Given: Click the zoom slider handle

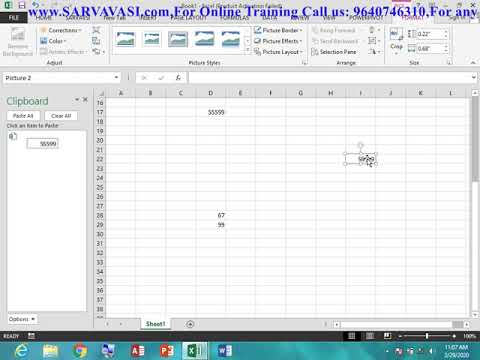Looking at the screenshot, I should tap(427, 336).
